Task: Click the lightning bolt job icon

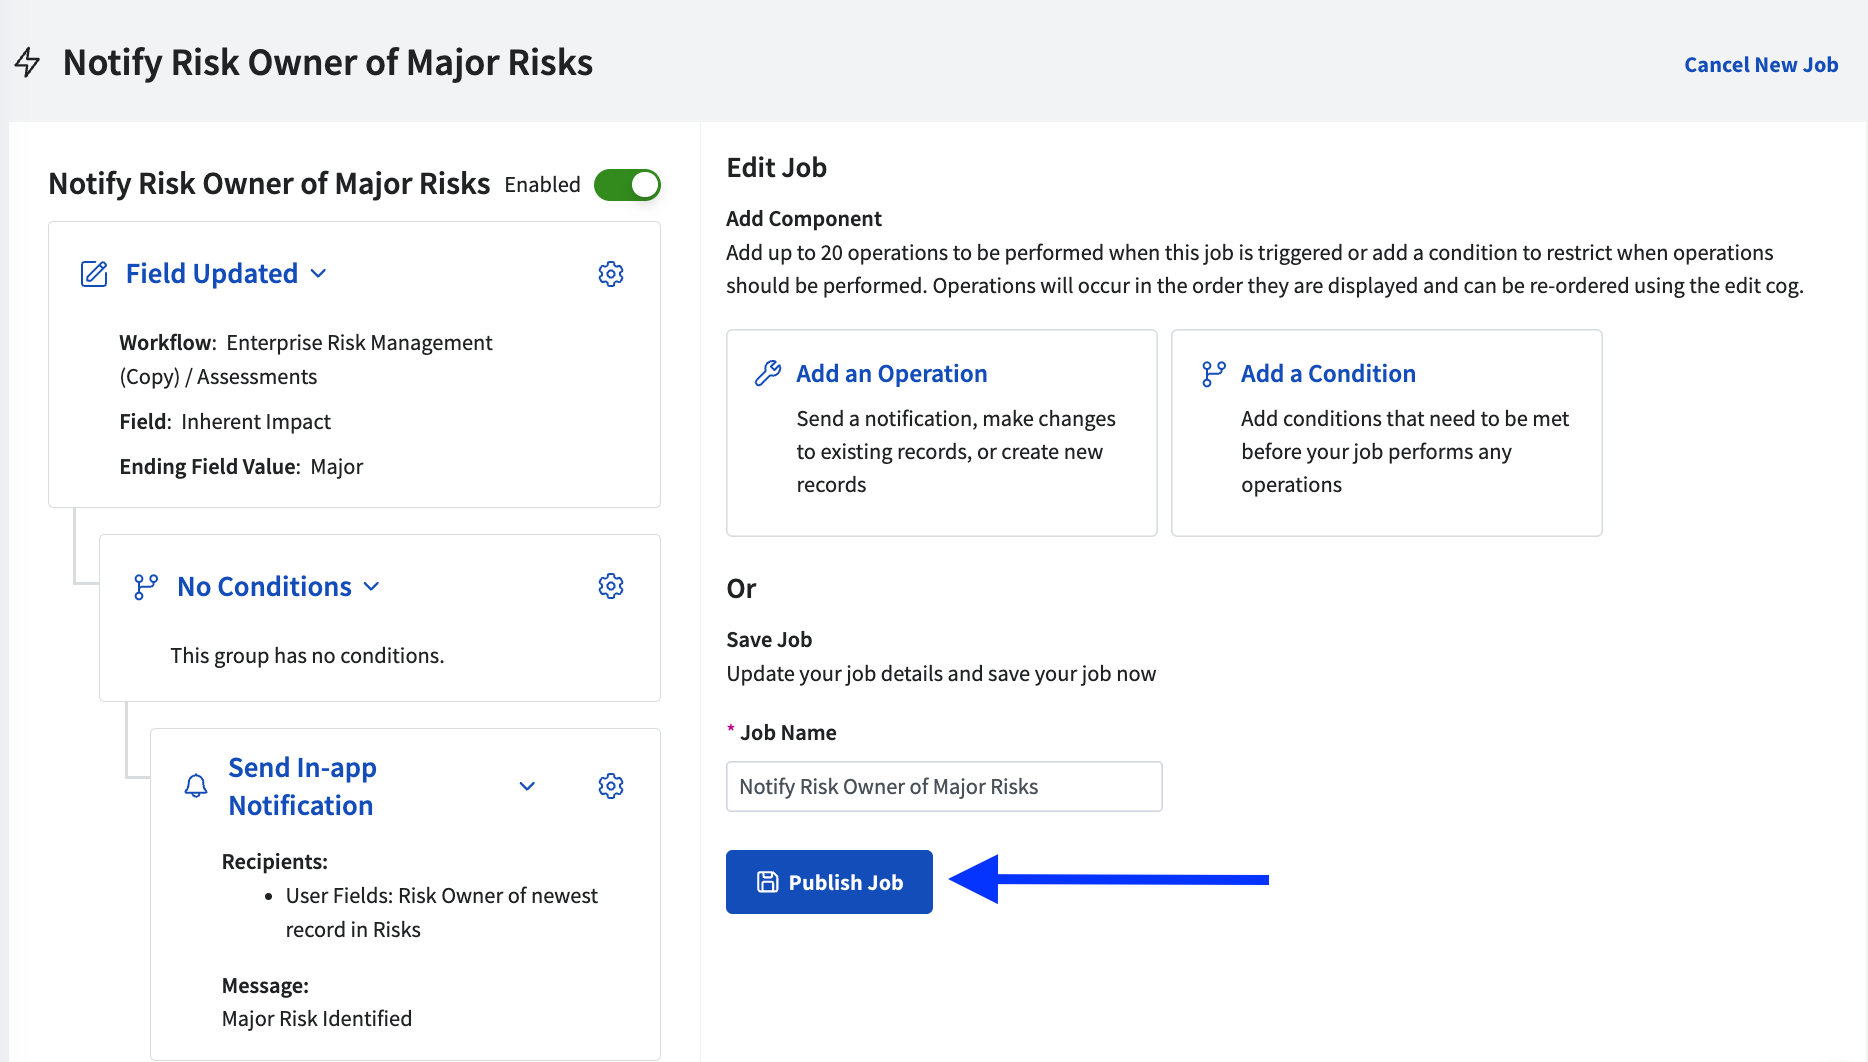Action: (x=28, y=62)
